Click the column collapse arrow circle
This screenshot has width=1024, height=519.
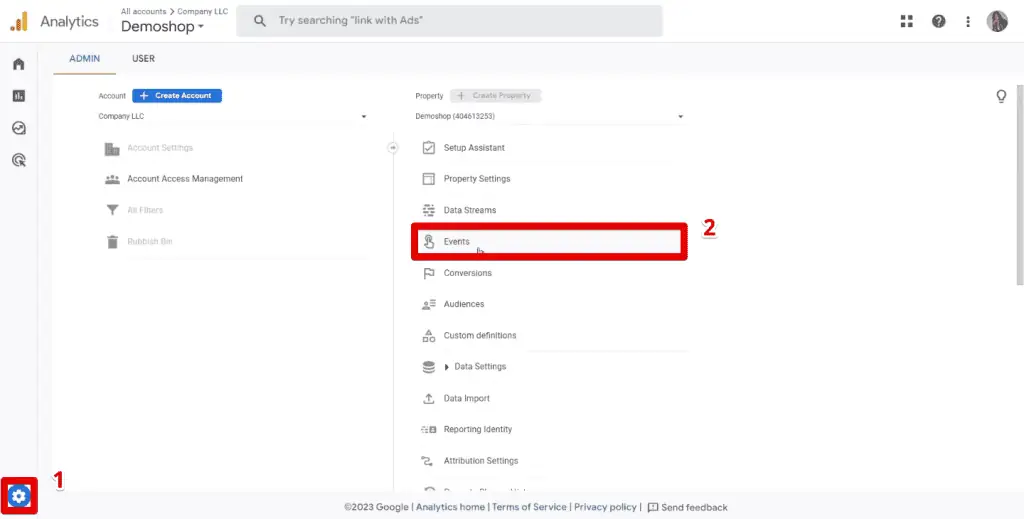point(392,148)
